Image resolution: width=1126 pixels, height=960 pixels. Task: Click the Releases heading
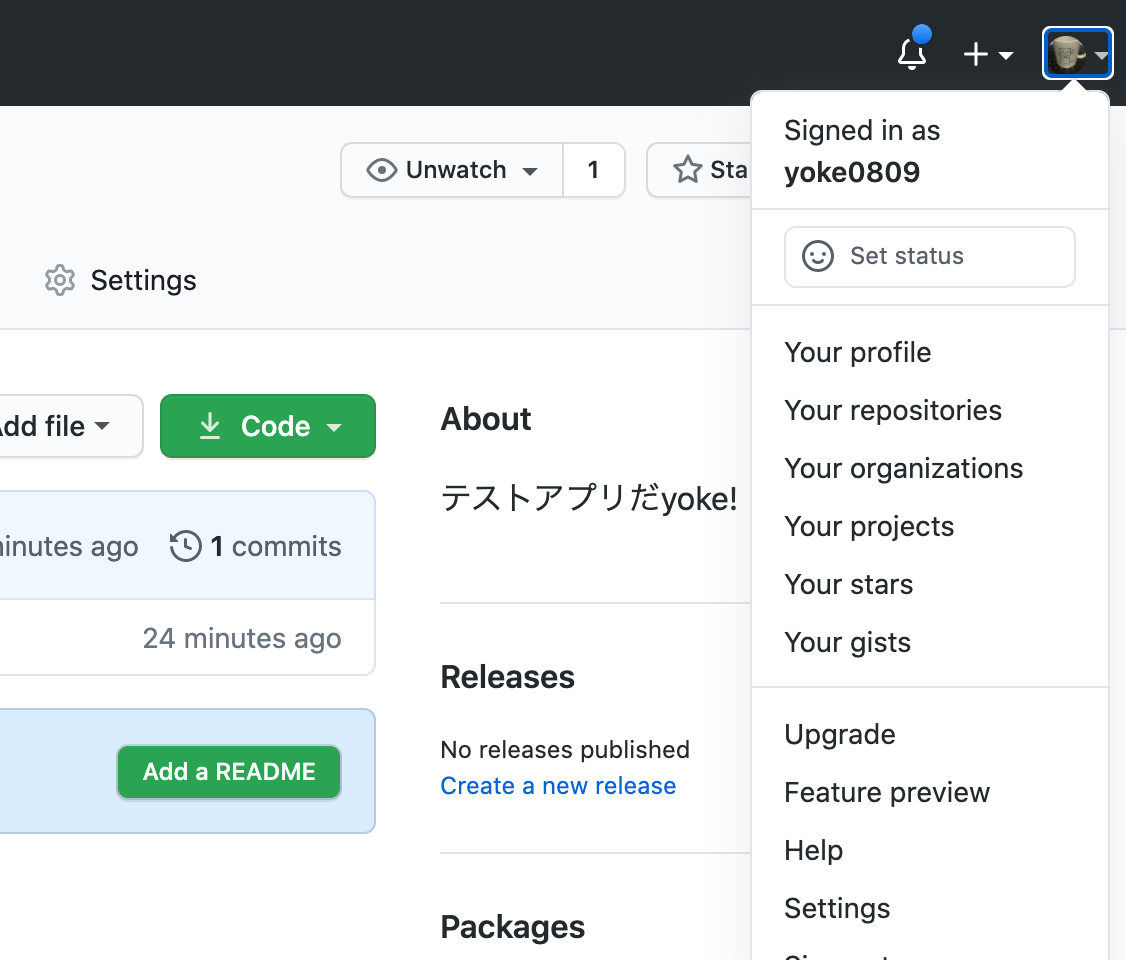(x=507, y=677)
